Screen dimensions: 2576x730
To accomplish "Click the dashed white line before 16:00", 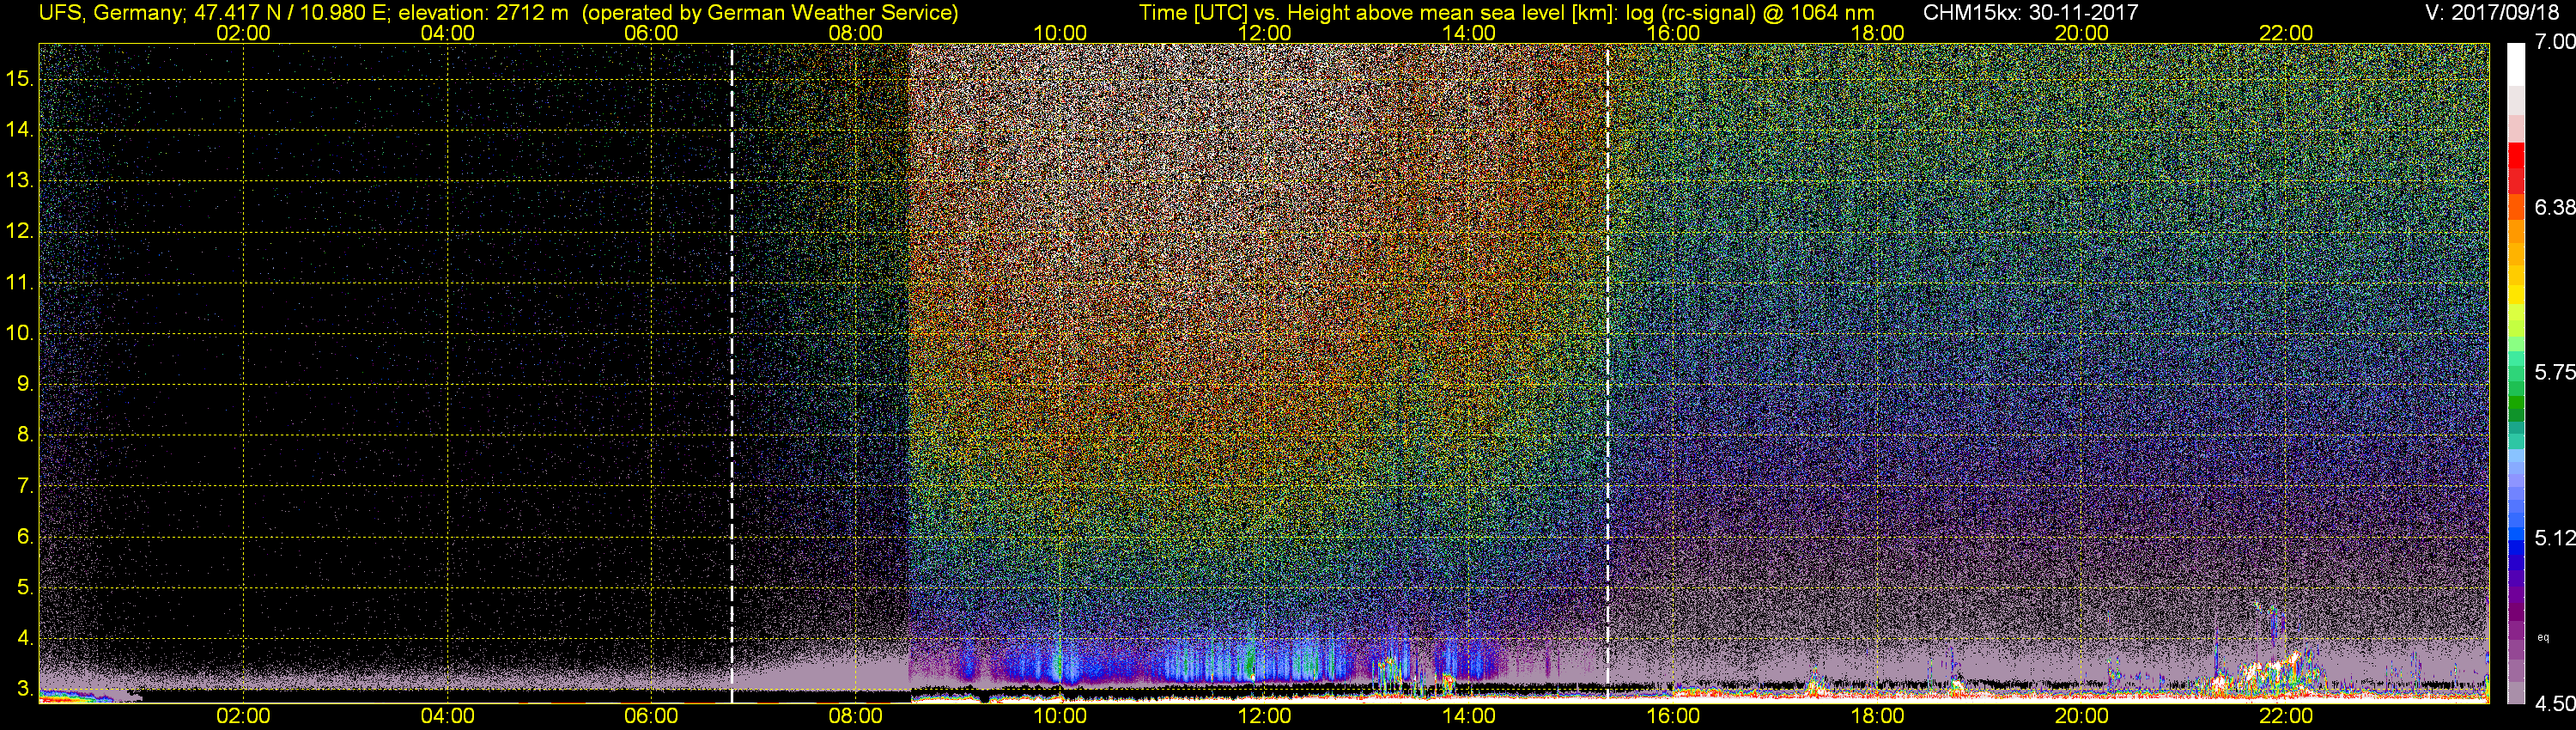I will click(x=1607, y=373).
